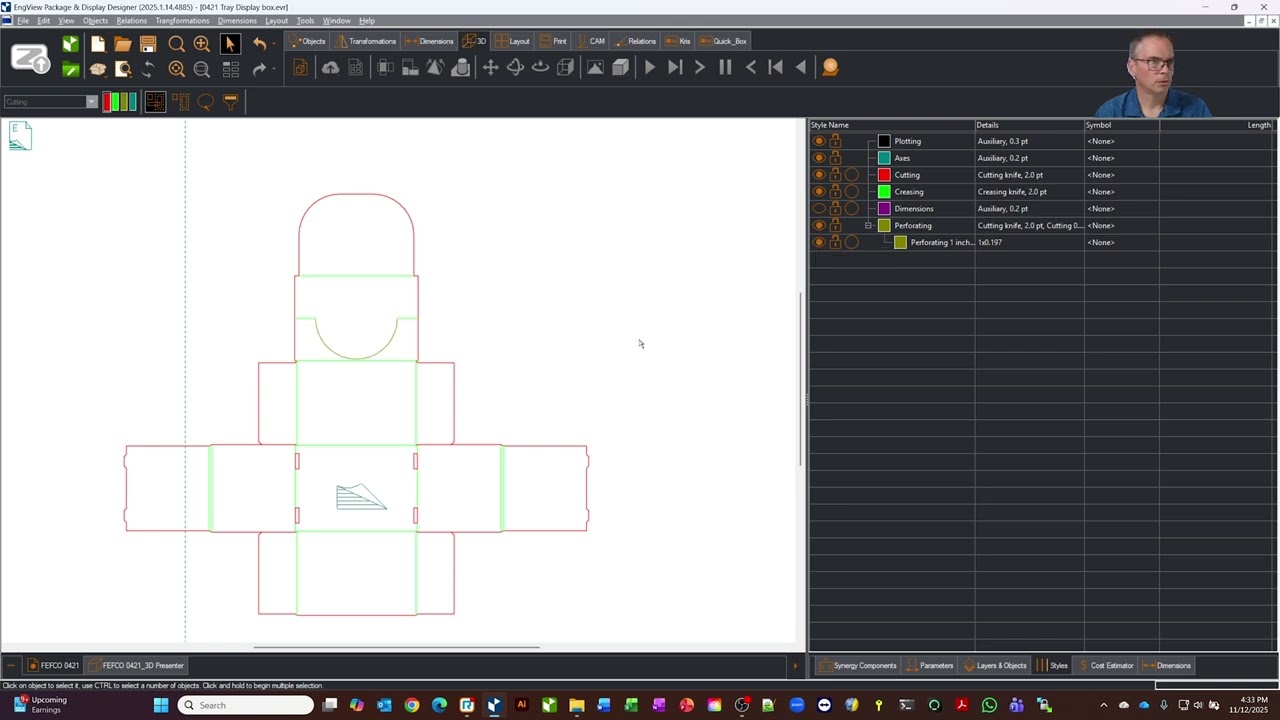
Task: Click the mirror flip triangles icon
Action: click(435, 68)
